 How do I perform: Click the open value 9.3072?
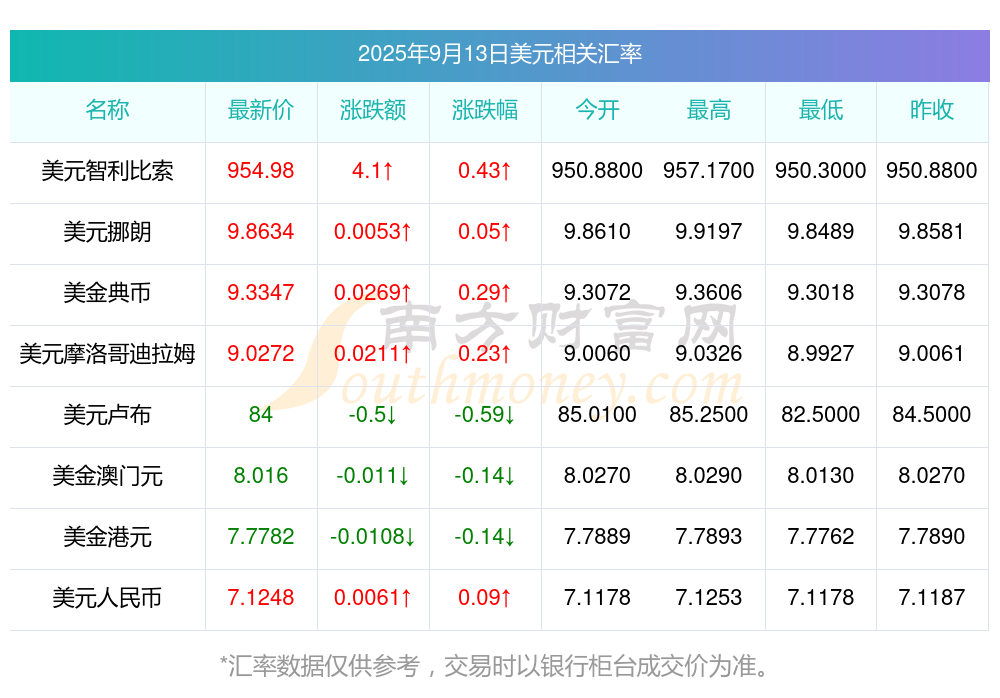pos(597,292)
